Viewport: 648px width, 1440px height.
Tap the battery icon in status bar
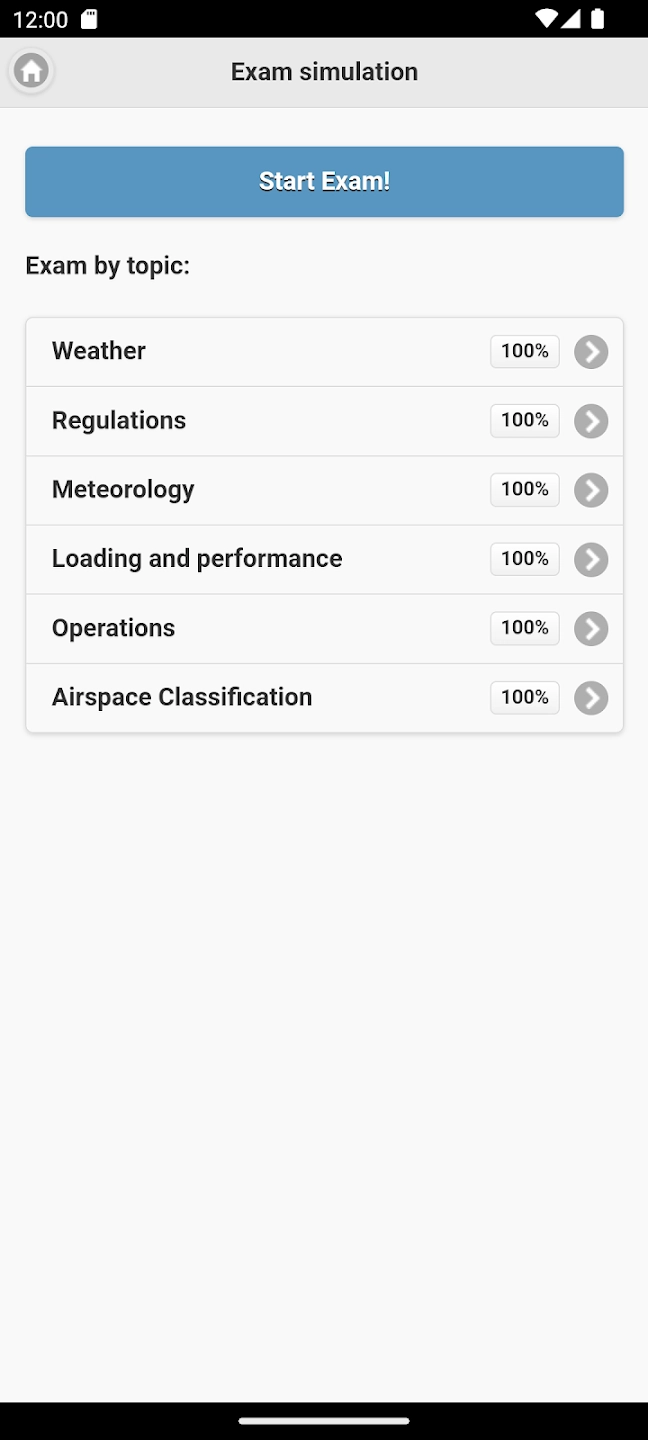tap(598, 19)
